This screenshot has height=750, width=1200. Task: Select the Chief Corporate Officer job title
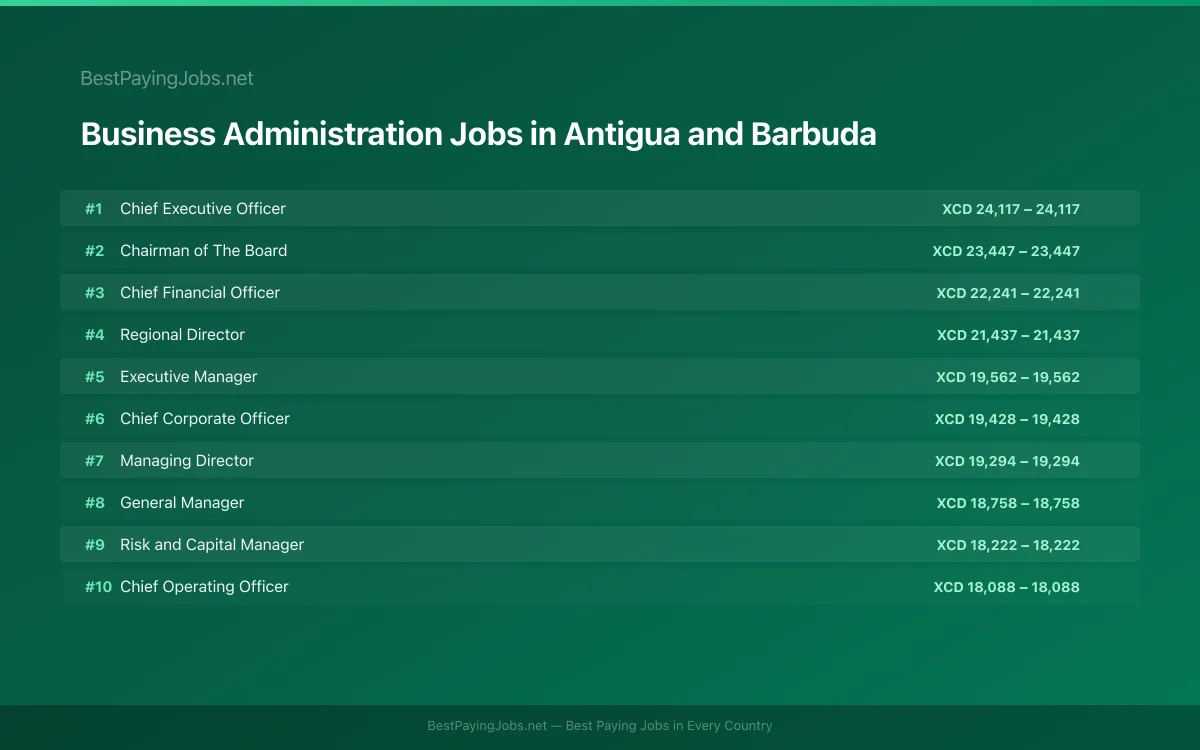[x=205, y=418]
